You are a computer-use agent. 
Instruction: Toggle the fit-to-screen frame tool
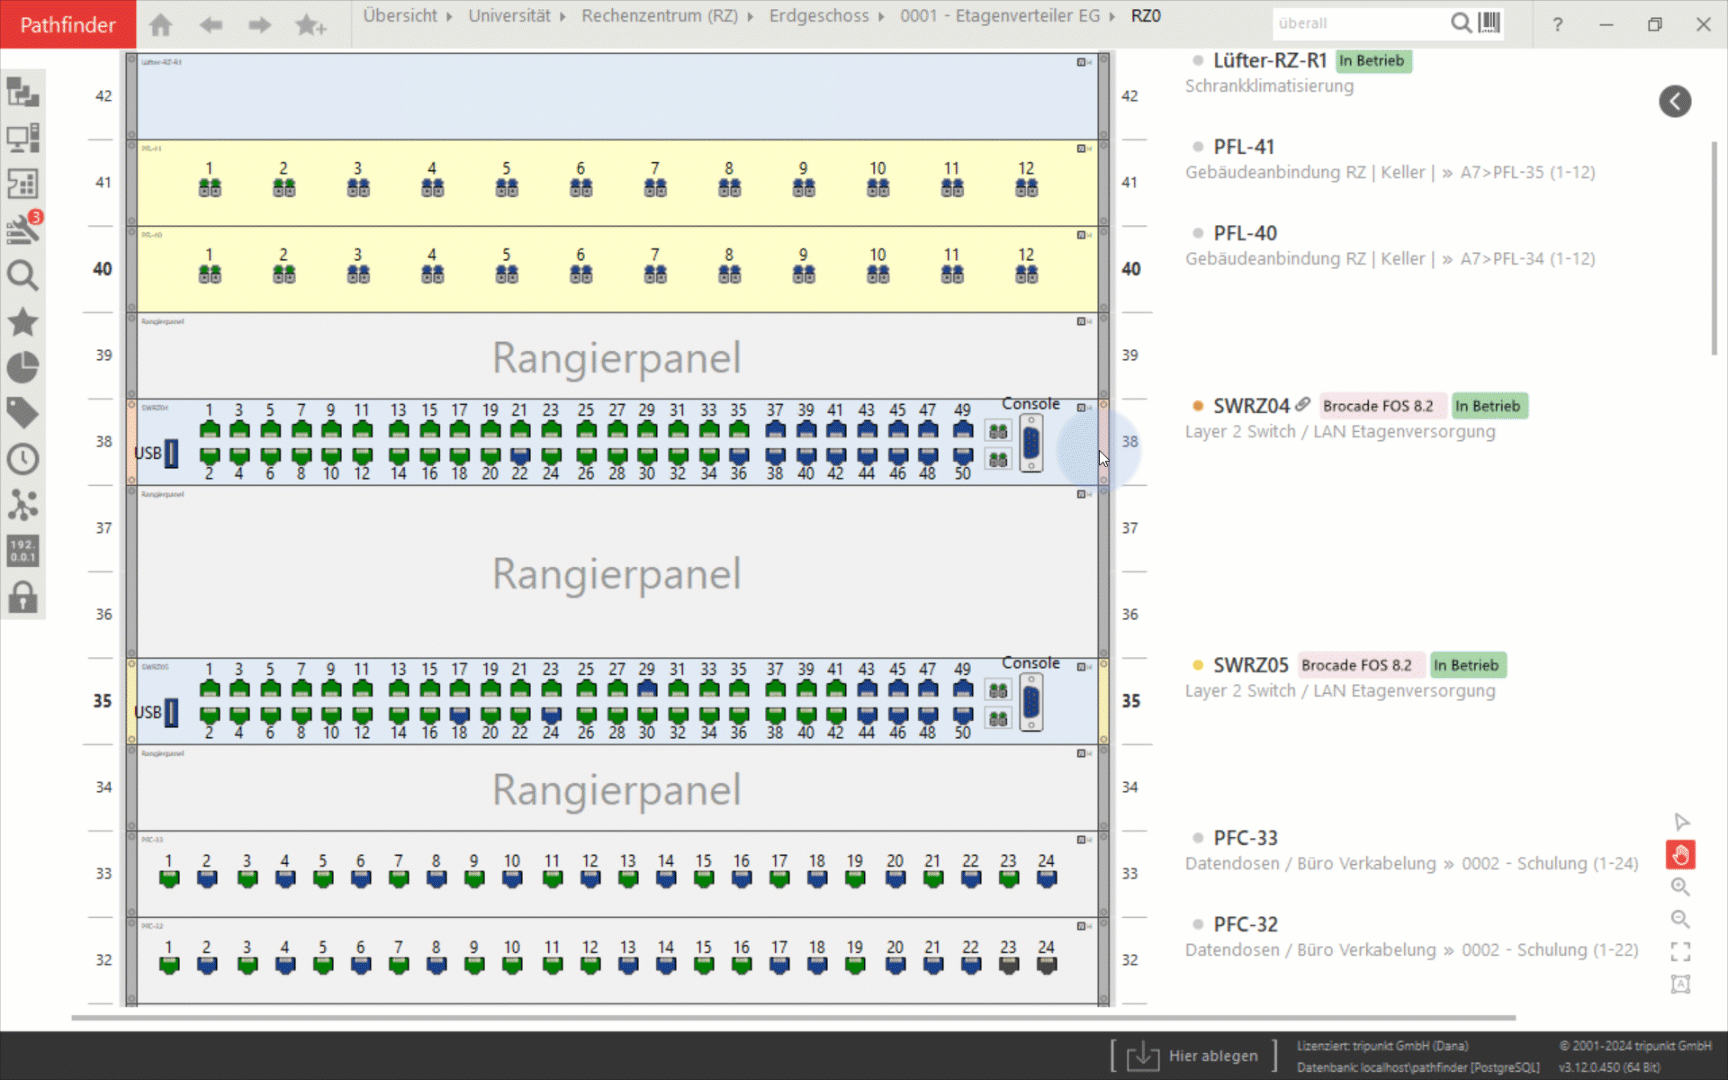(1680, 952)
